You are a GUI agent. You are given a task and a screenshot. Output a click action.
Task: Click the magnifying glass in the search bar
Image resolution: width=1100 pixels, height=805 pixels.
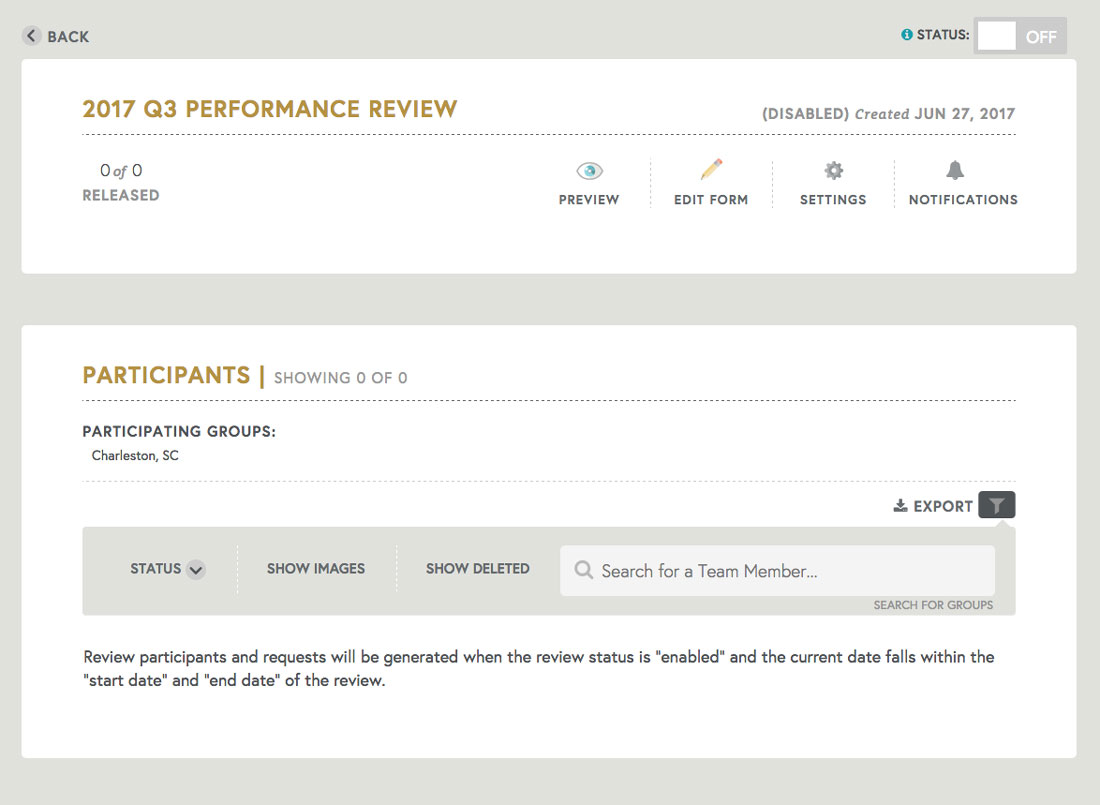pos(583,570)
